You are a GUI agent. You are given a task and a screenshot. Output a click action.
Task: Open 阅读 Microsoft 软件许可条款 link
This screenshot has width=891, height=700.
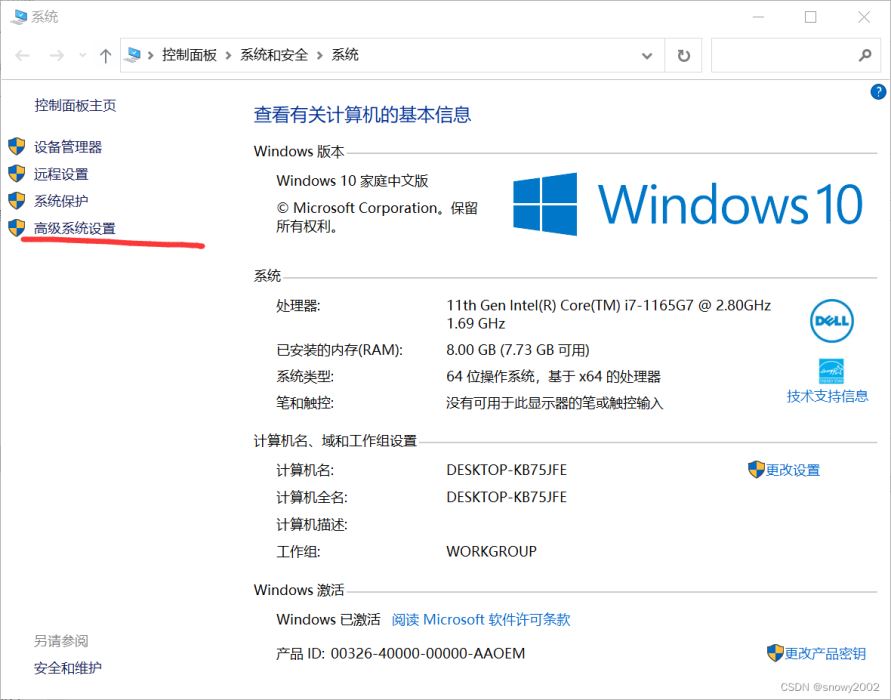pos(481,619)
